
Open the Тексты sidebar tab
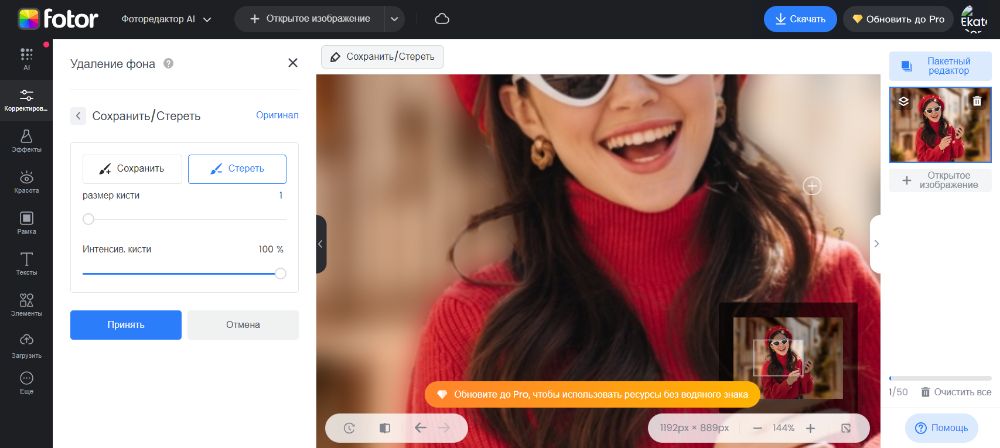click(x=26, y=264)
